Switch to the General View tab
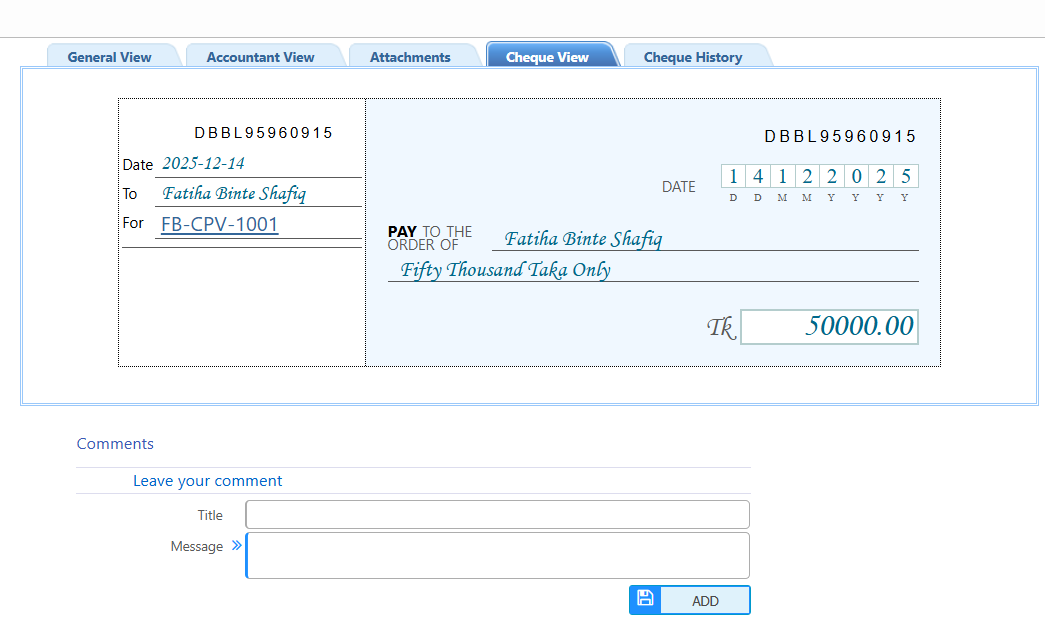Image resolution: width=1045 pixels, height=618 pixels. click(x=109, y=57)
